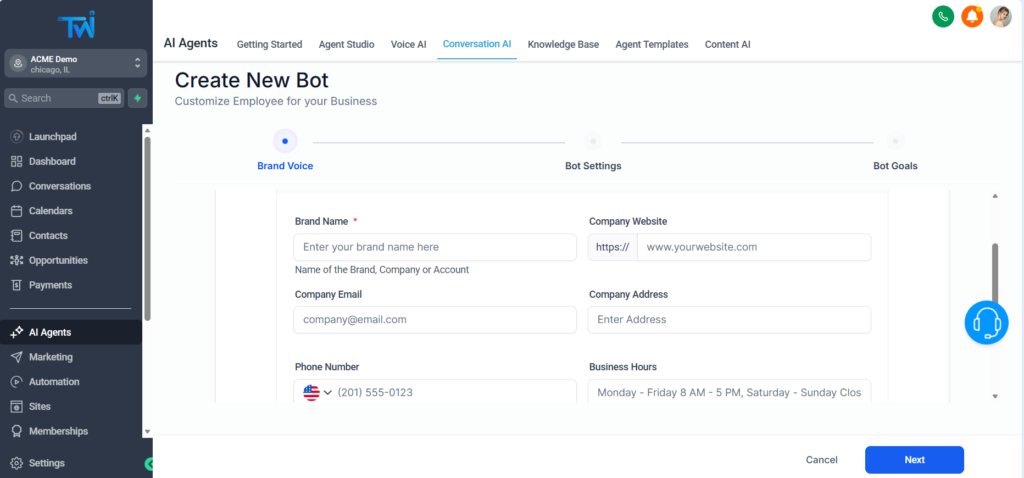Click the sidebar vertical scrollbar thumb
This screenshot has height=478, width=1024.
point(147,229)
